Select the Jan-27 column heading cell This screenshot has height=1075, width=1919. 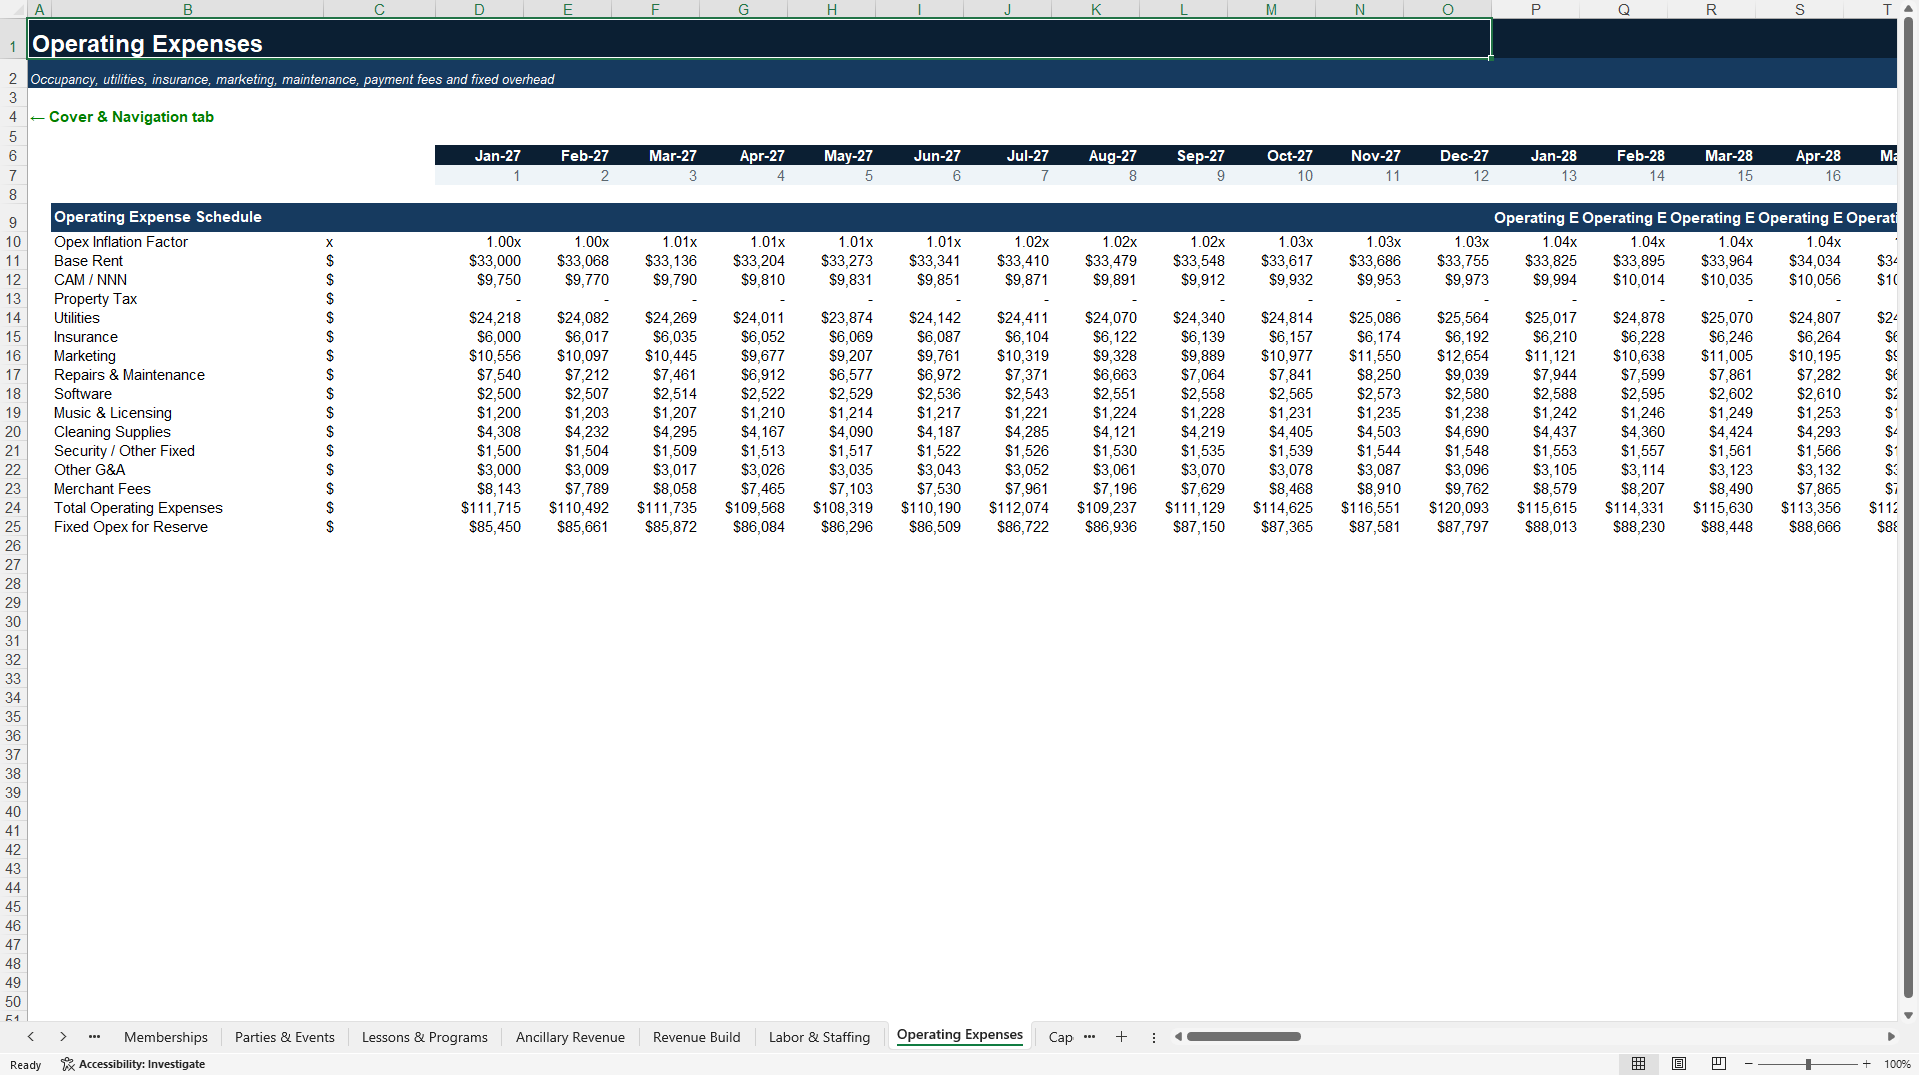(x=479, y=156)
